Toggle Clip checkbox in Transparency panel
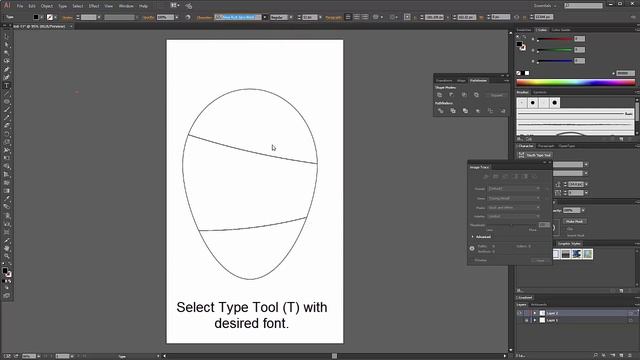Screen dimensions: 640x360 point(565,229)
